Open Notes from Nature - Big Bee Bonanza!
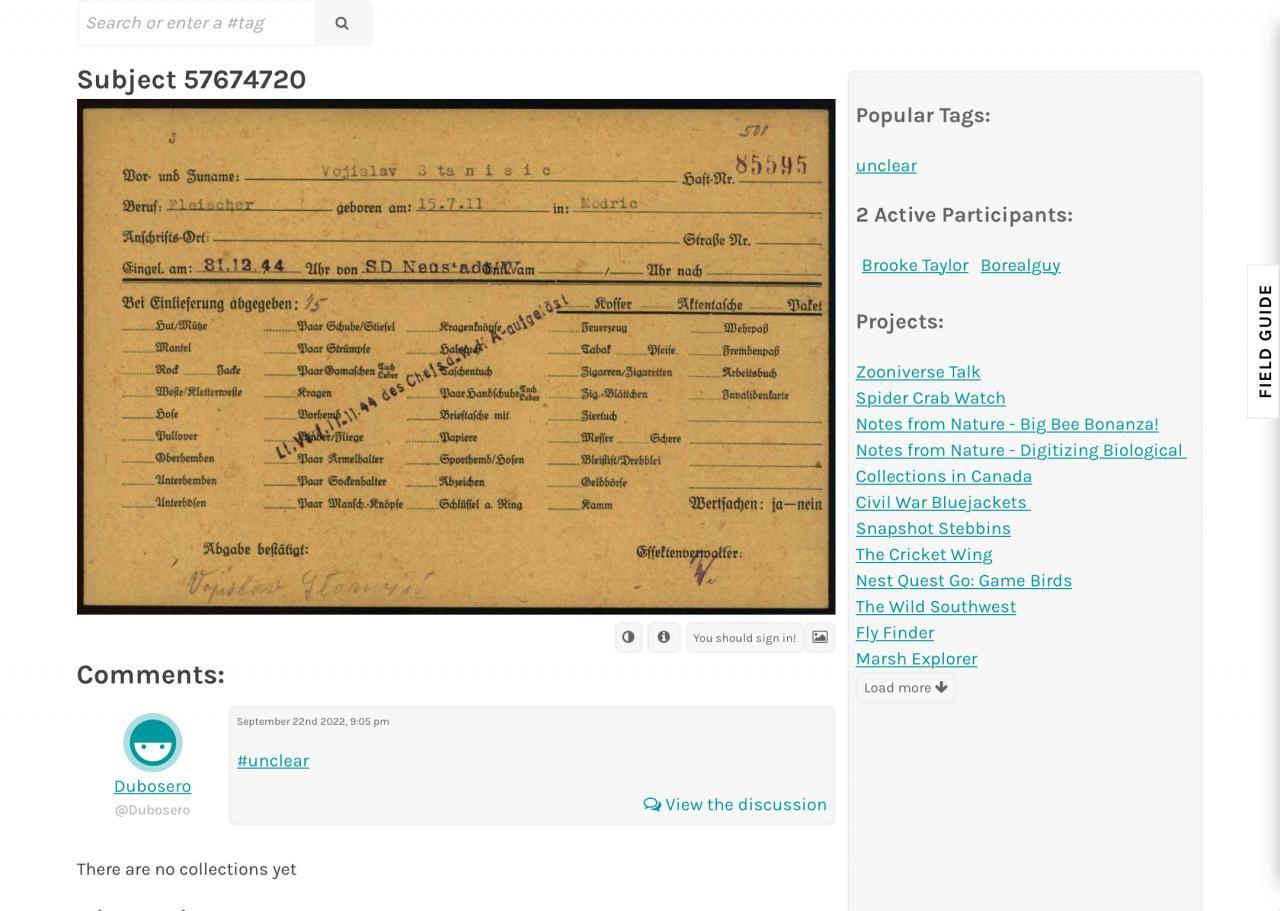 coord(1007,424)
